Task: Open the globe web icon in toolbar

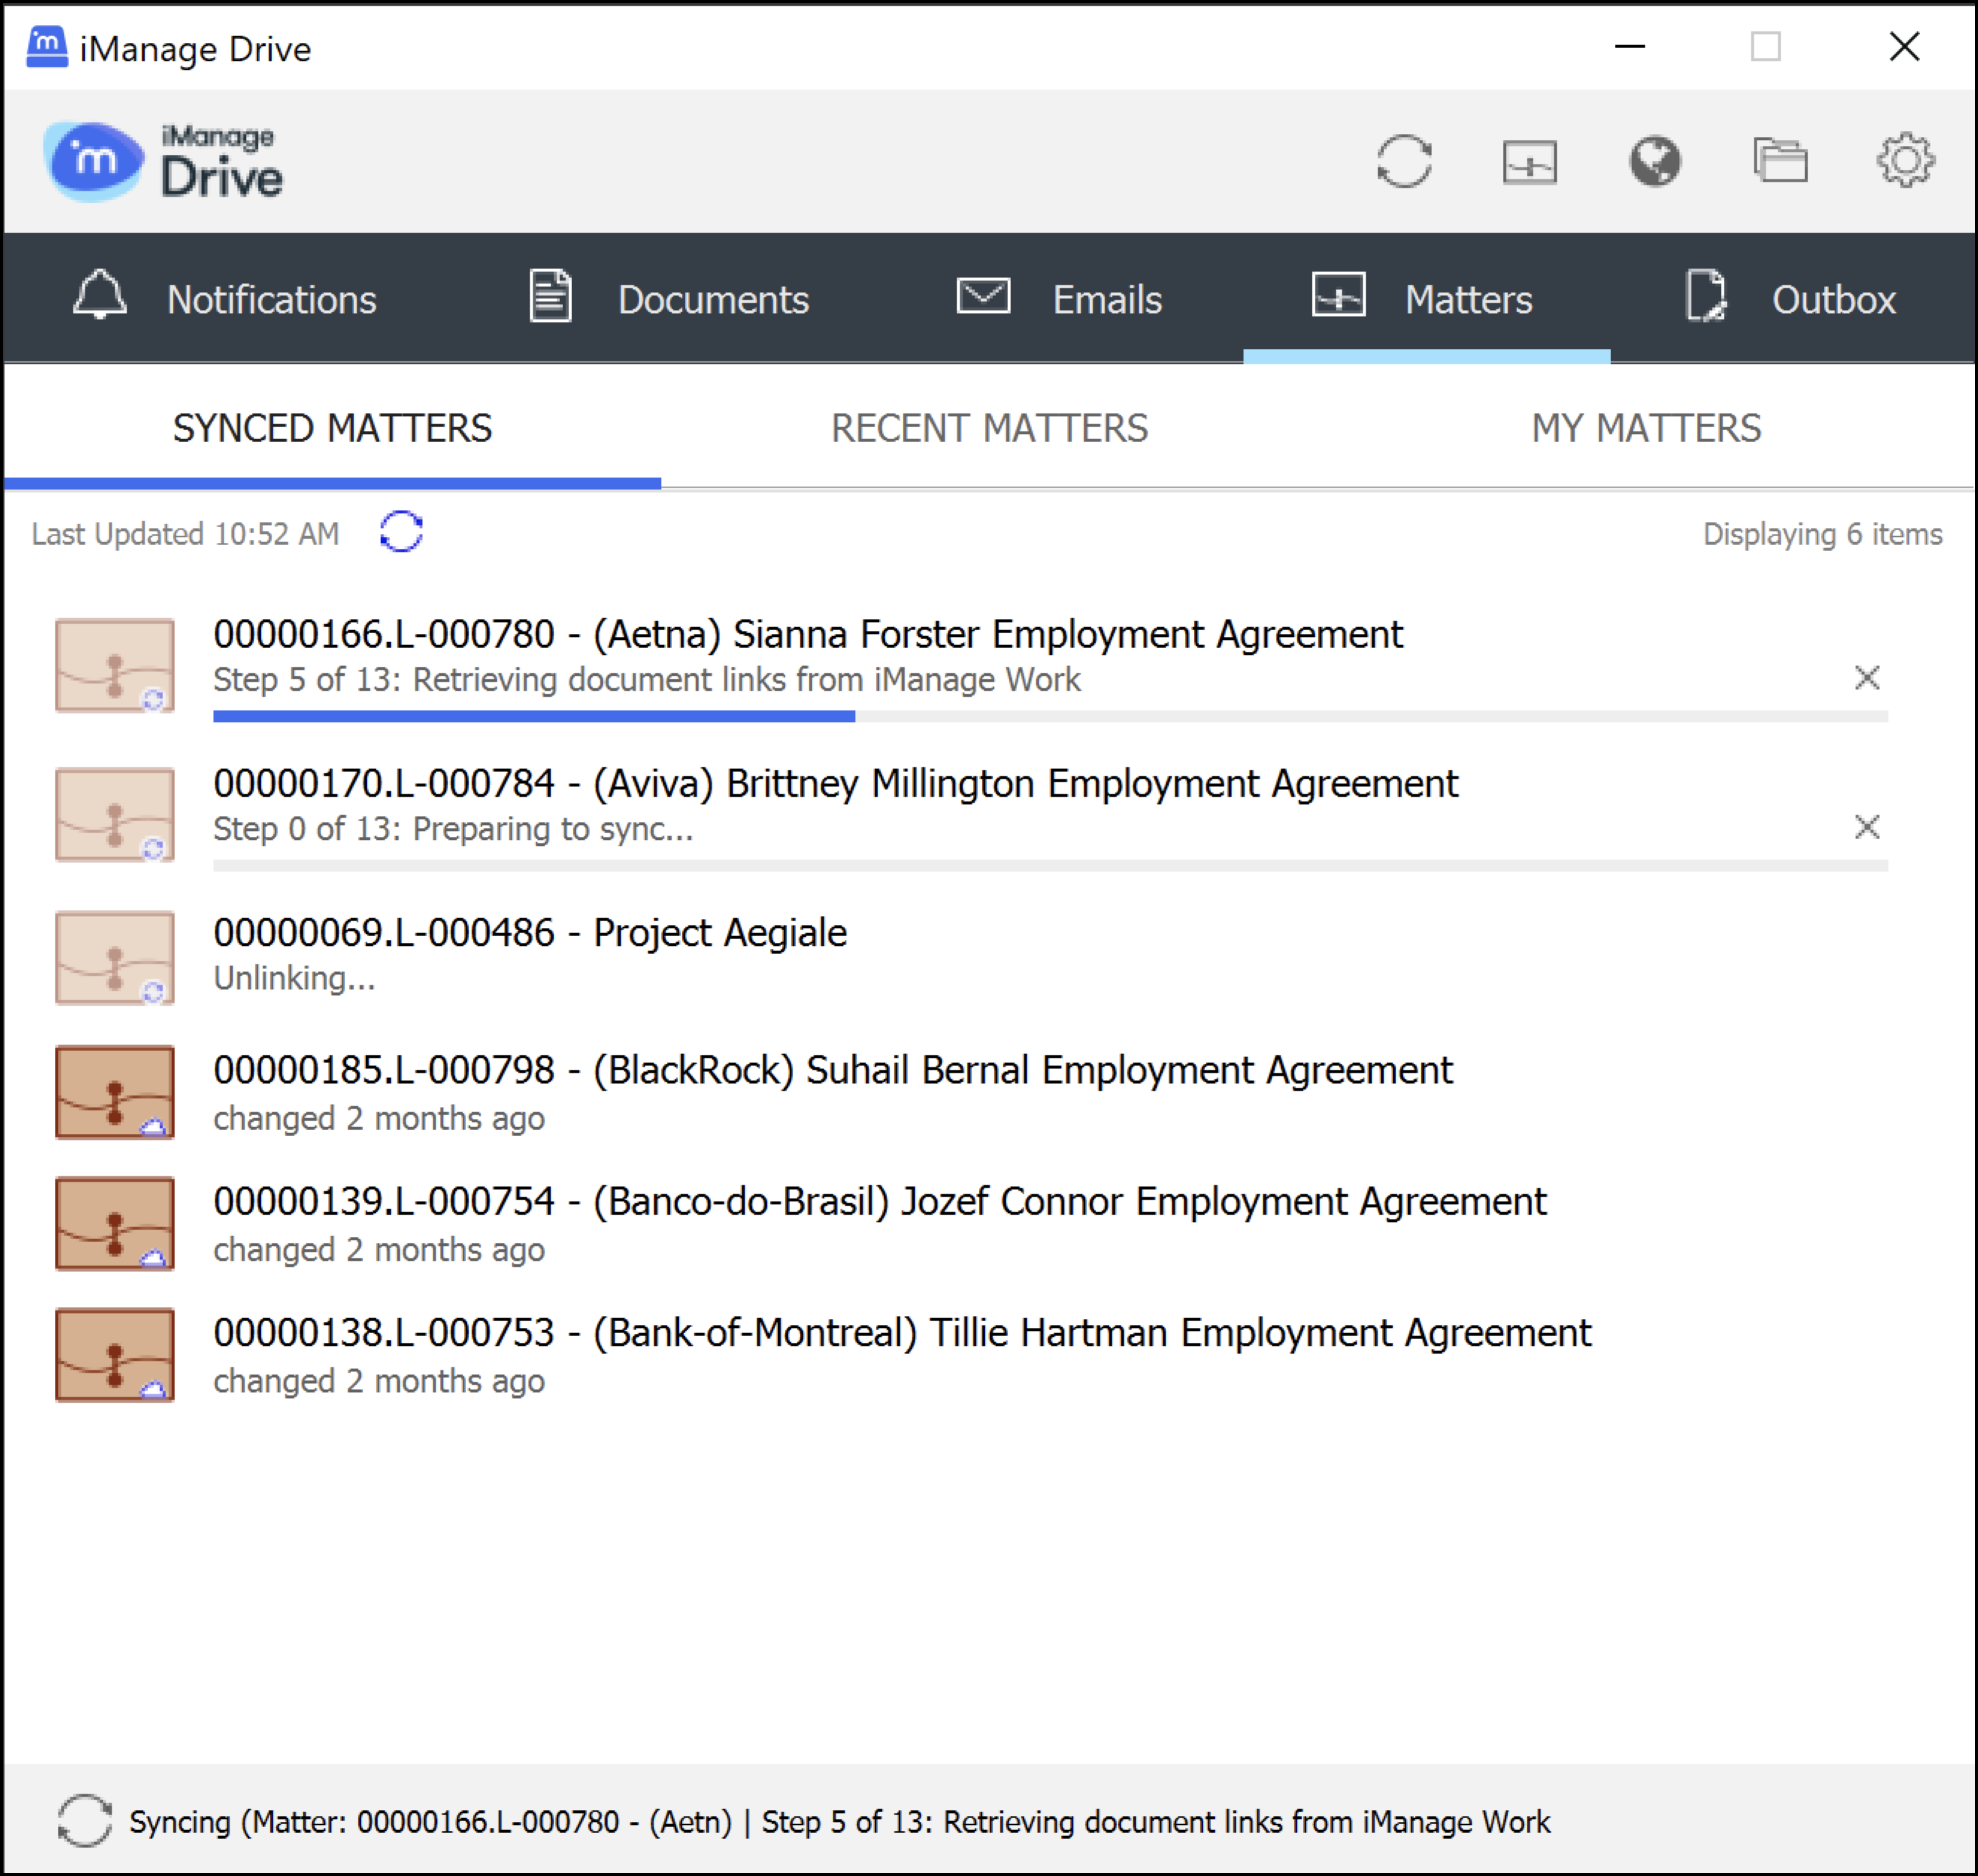Action: 1654,161
